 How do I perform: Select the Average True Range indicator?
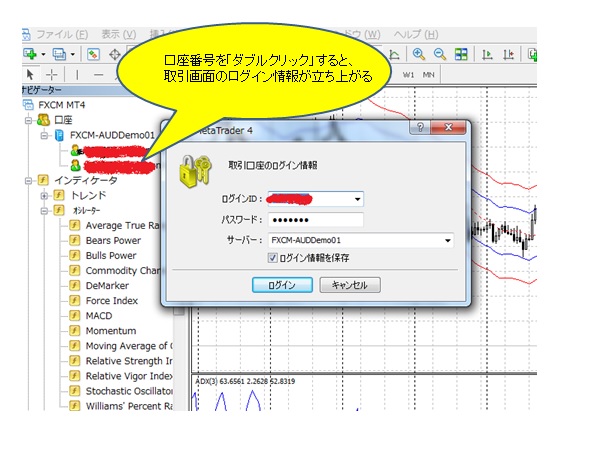tap(123, 225)
